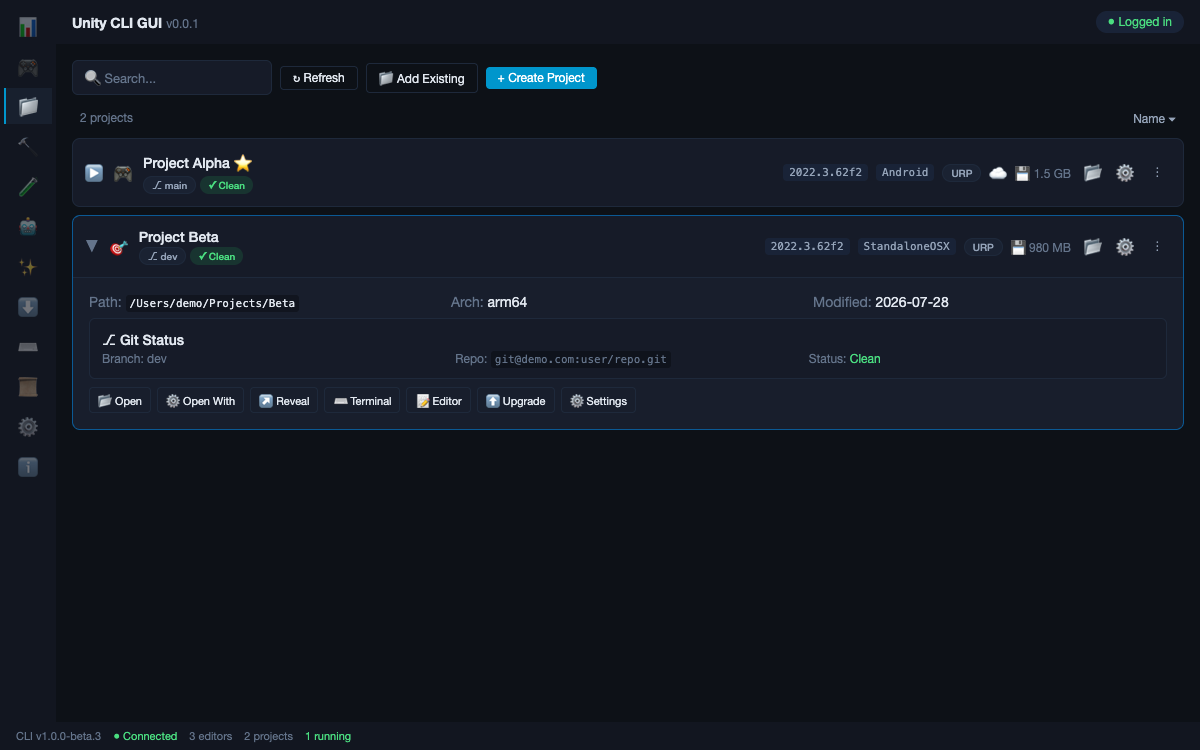The width and height of the screenshot is (1200, 750).
Task: Click the Android platform tag
Action: (905, 172)
